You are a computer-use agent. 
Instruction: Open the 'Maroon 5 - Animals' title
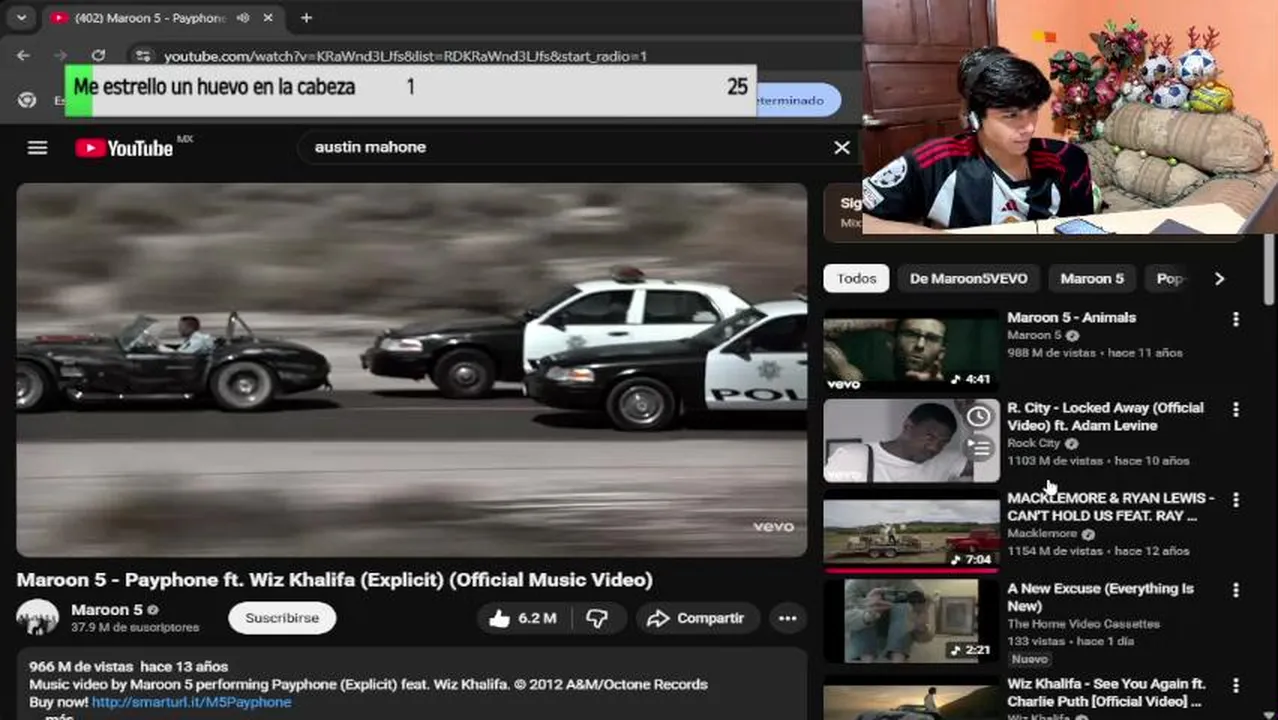[x=1071, y=317]
